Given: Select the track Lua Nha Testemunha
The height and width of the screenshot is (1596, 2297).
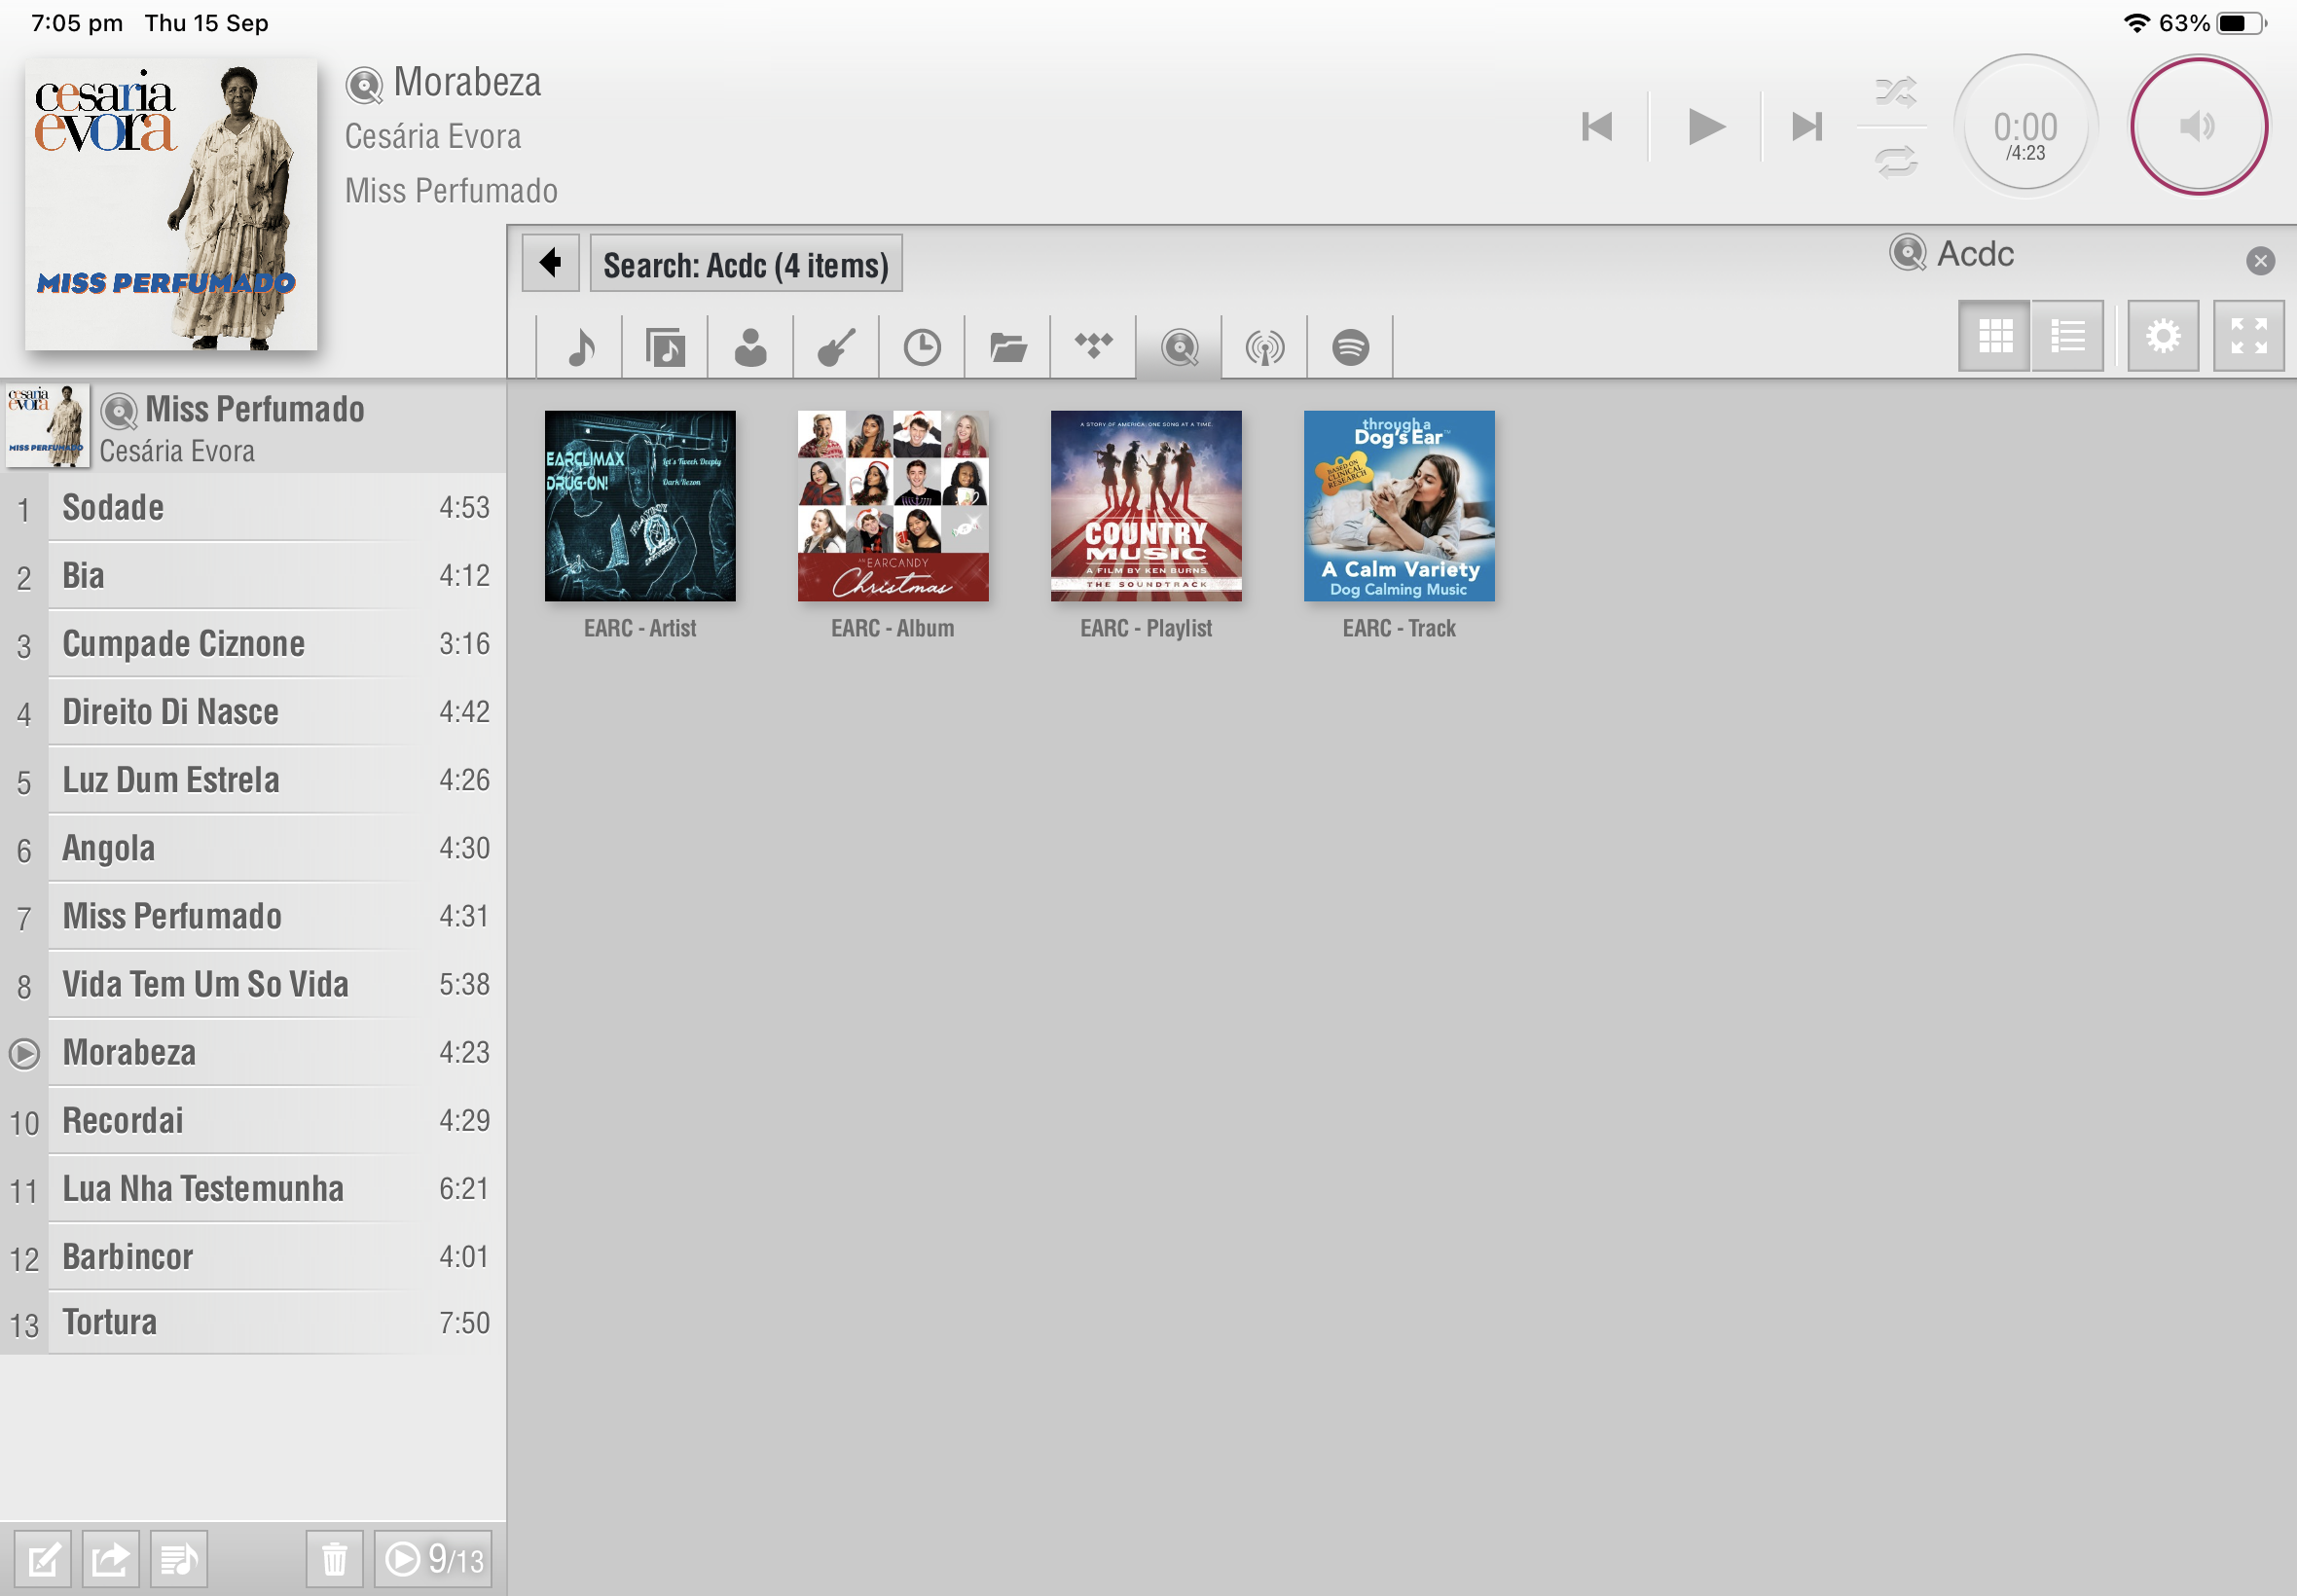Looking at the screenshot, I should click(203, 1188).
